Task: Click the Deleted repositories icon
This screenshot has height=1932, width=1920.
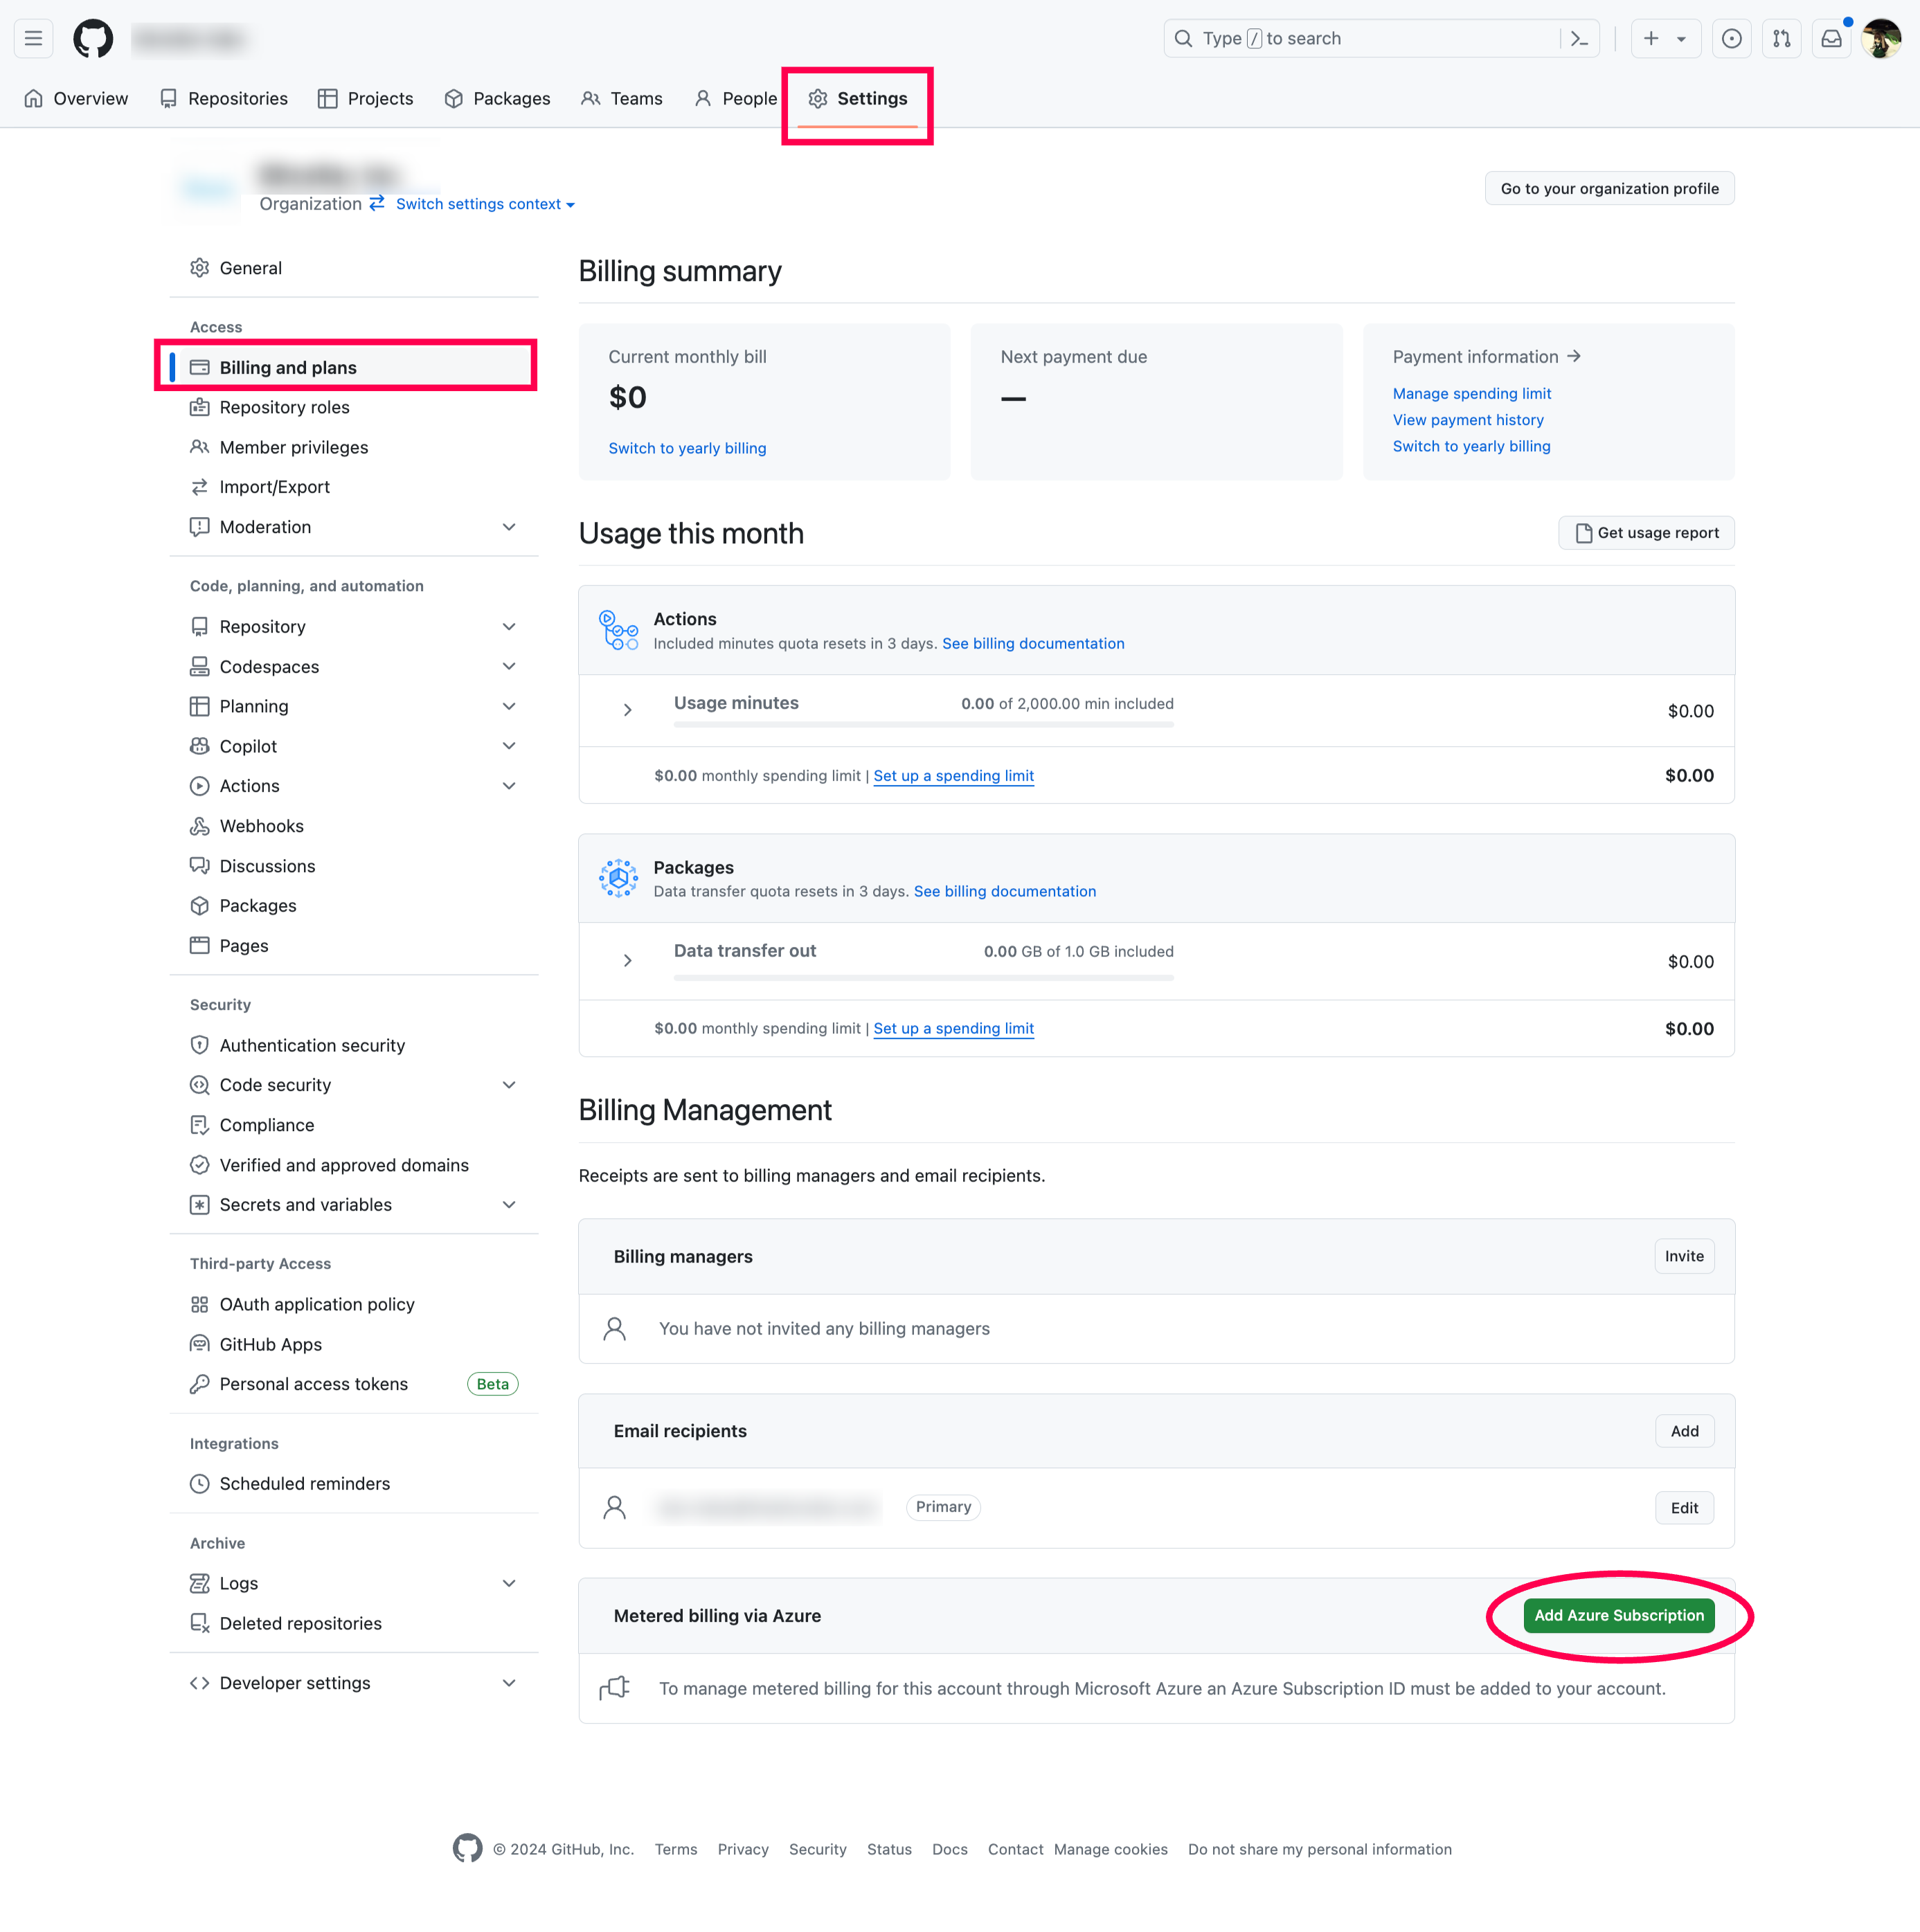Action: [x=200, y=1623]
